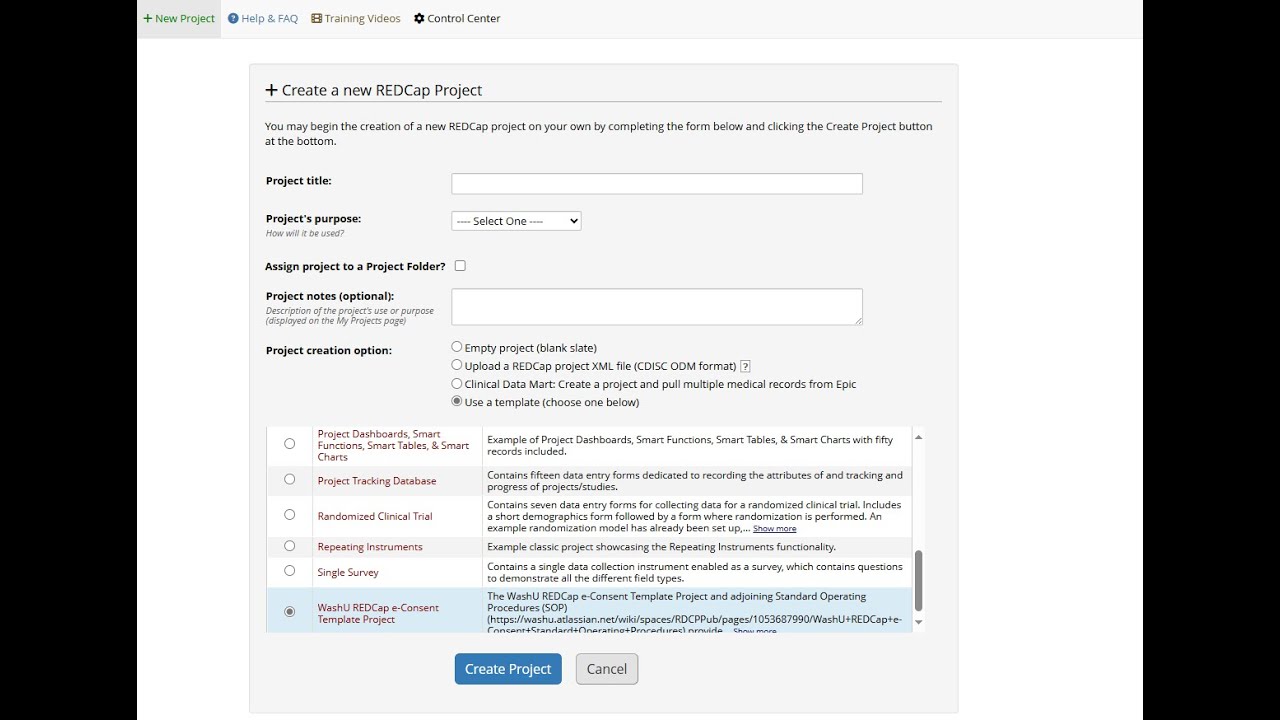
Task: Click the template list scrollbar thumb
Action: (x=918, y=581)
